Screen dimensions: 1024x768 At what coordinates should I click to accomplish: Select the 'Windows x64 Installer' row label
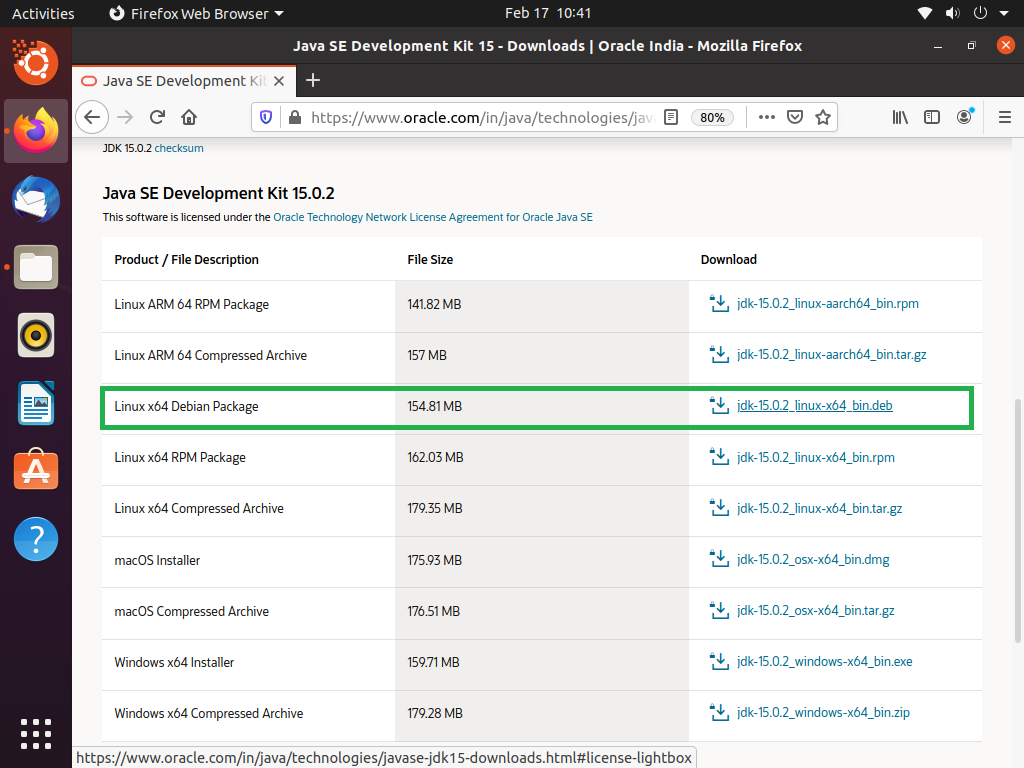tap(174, 662)
